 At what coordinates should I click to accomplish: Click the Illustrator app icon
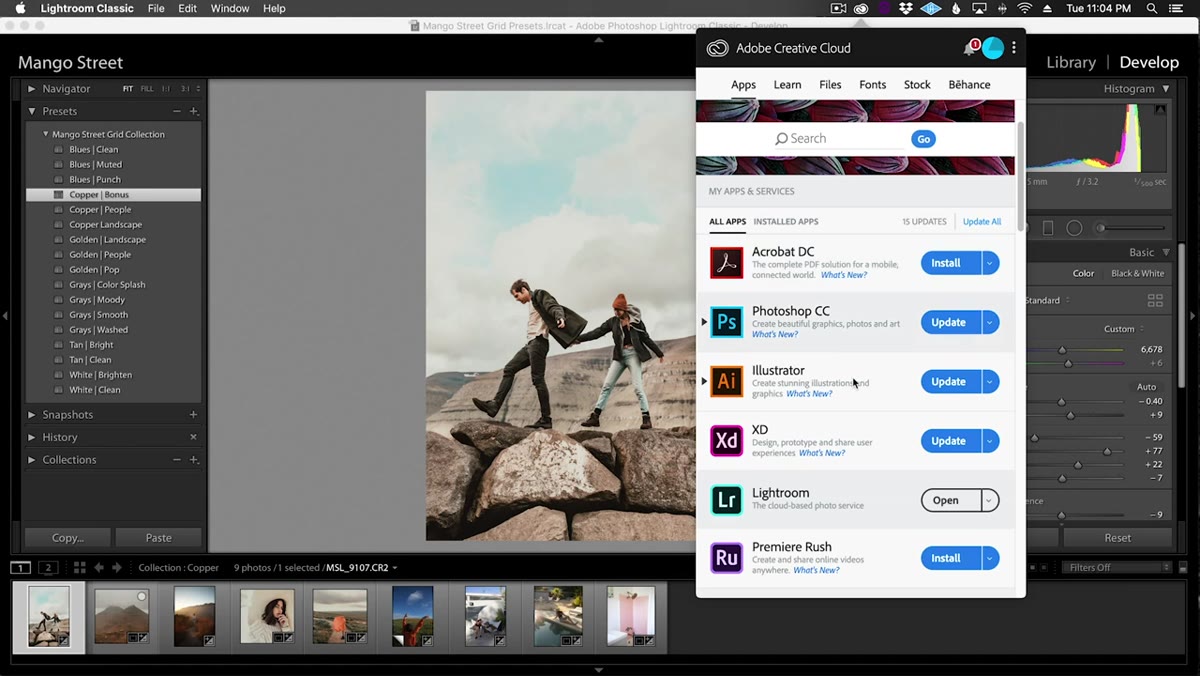pyautogui.click(x=727, y=381)
